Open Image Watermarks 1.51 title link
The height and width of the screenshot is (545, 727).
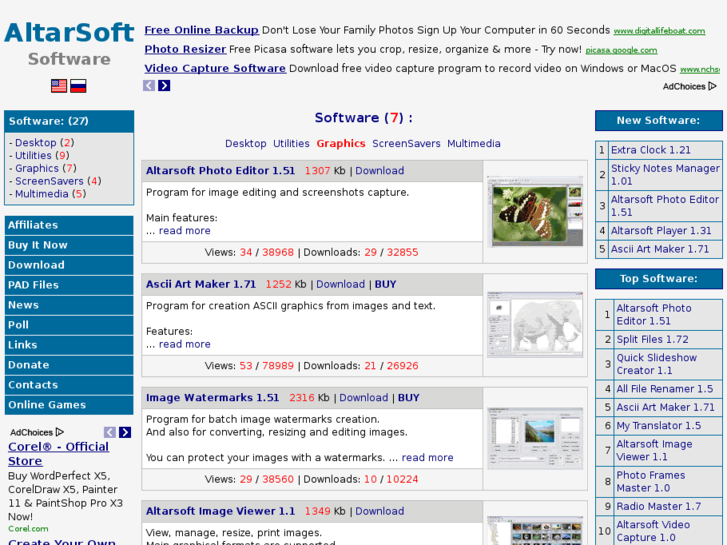point(212,398)
